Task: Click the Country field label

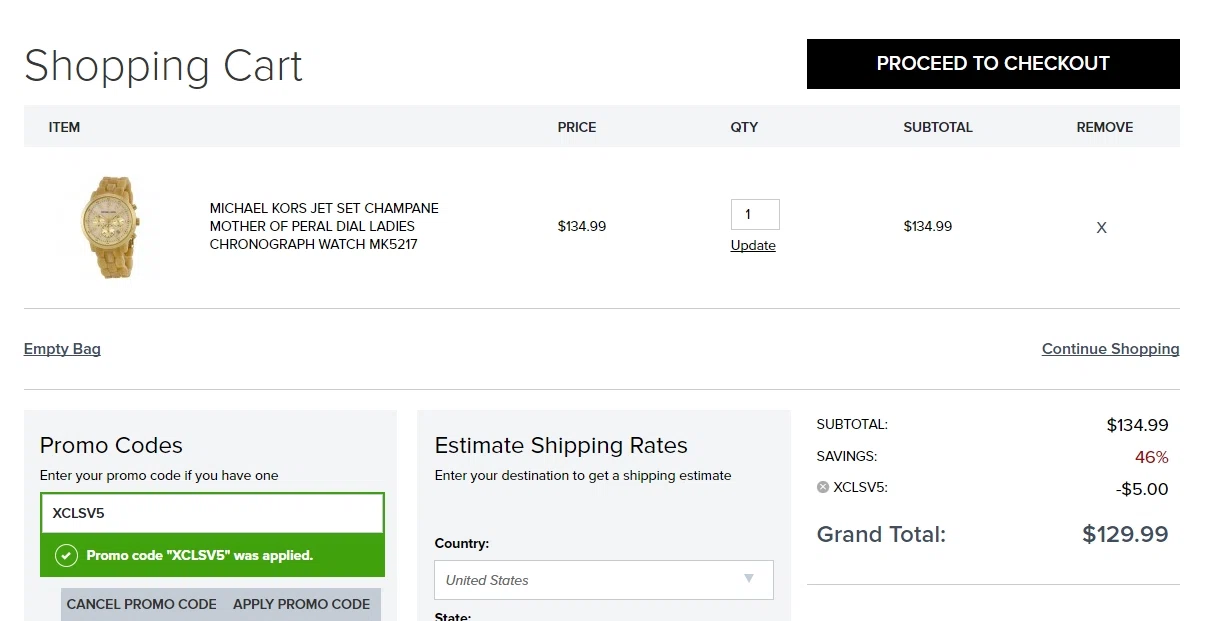Action: pyautogui.click(x=462, y=544)
